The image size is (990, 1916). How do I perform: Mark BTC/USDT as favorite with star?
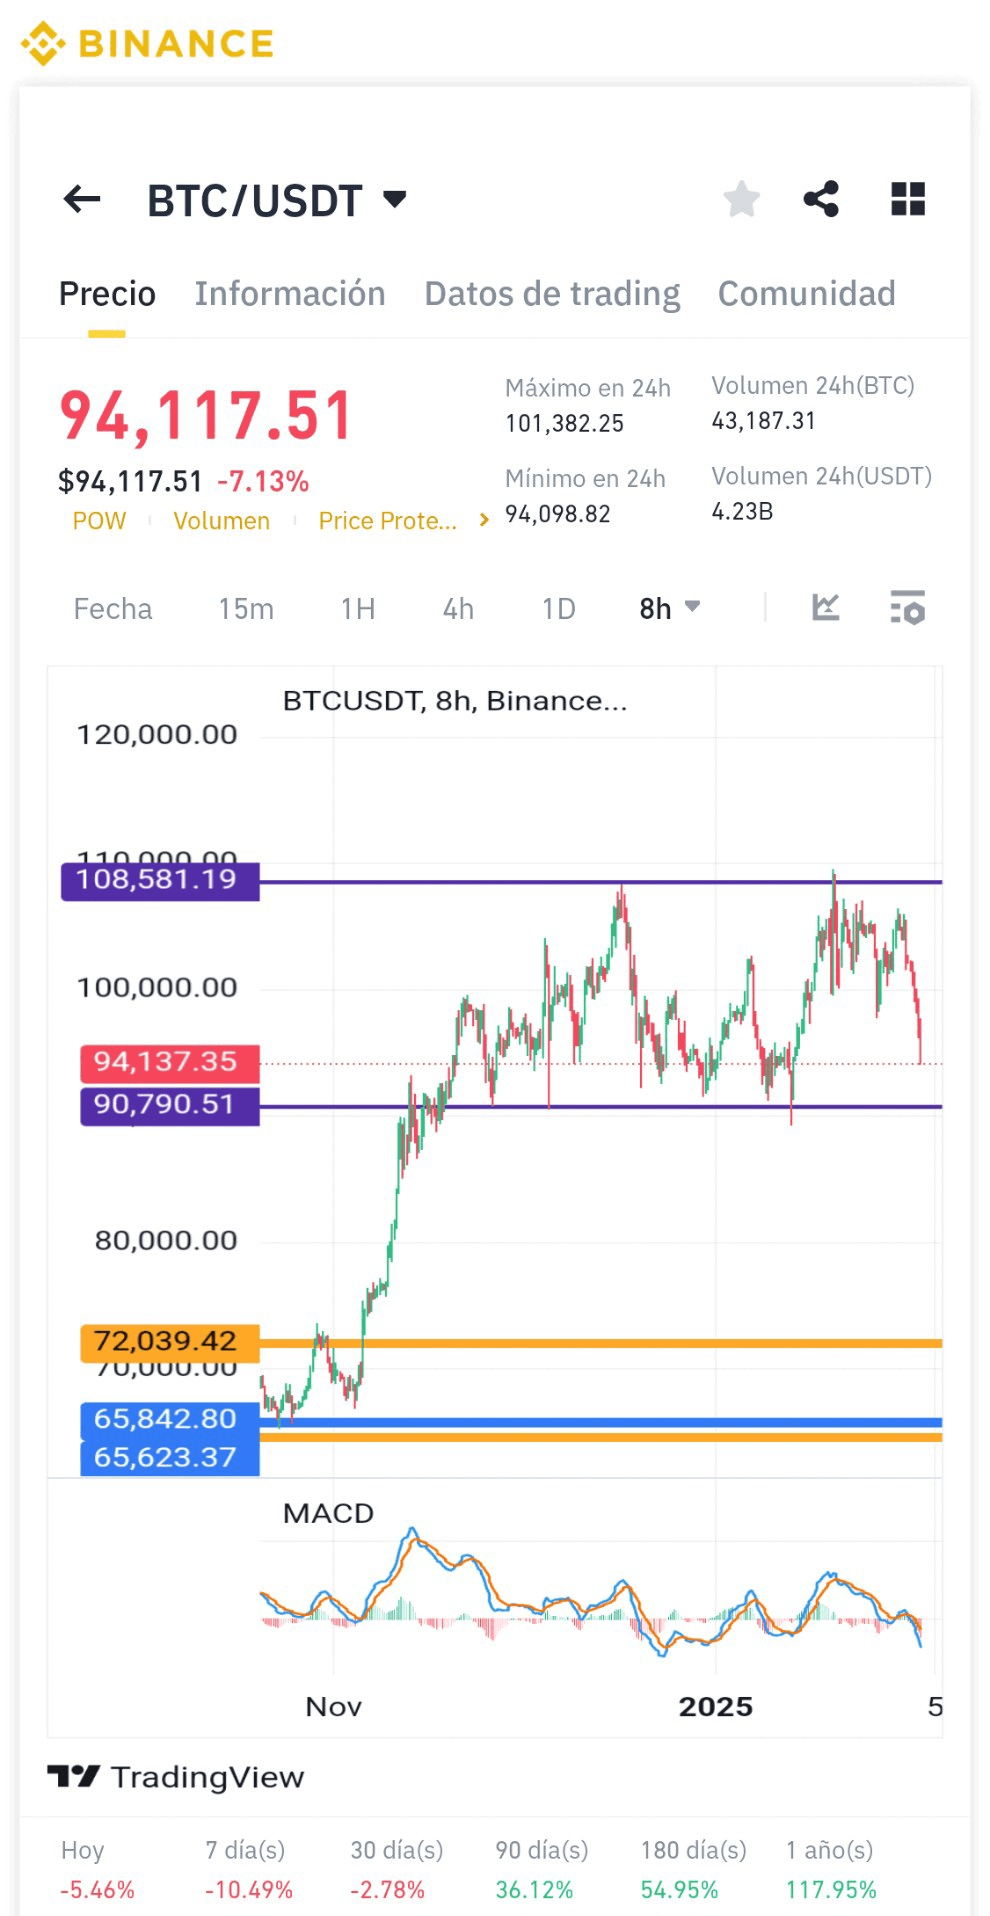741,199
